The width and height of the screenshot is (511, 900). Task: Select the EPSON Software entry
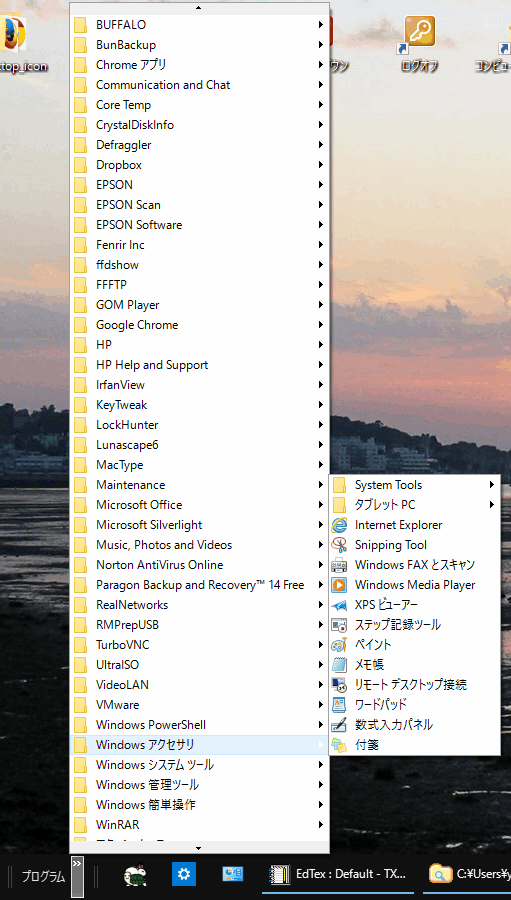click(x=199, y=225)
